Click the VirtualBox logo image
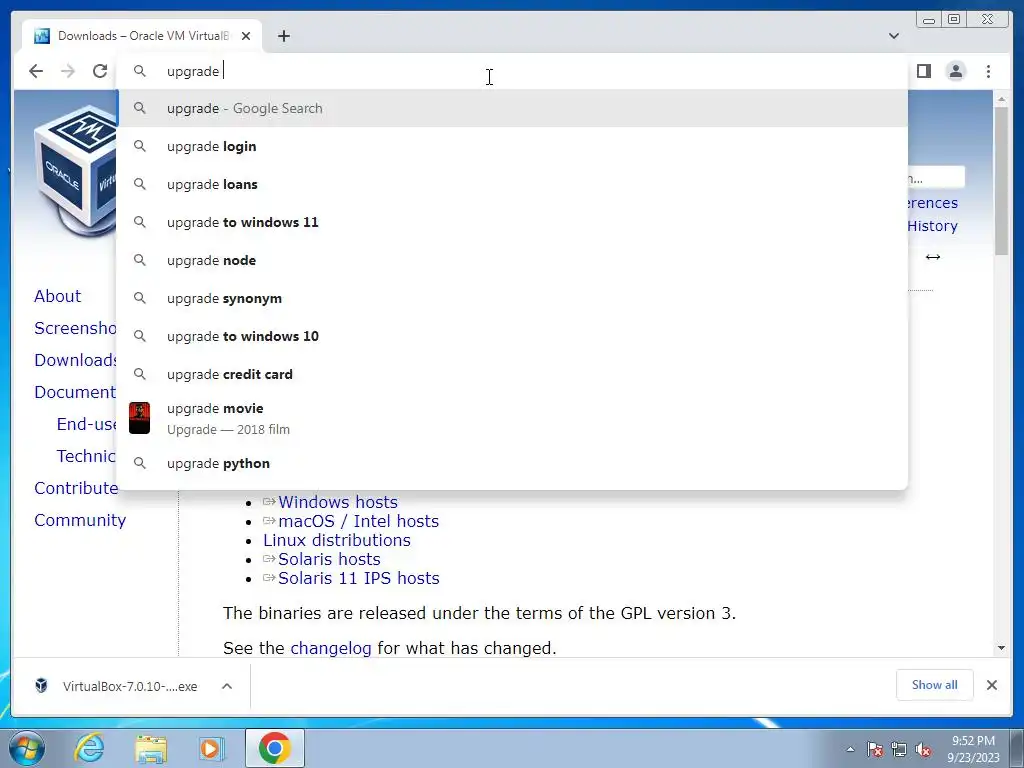This screenshot has width=1024, height=768. click(75, 171)
